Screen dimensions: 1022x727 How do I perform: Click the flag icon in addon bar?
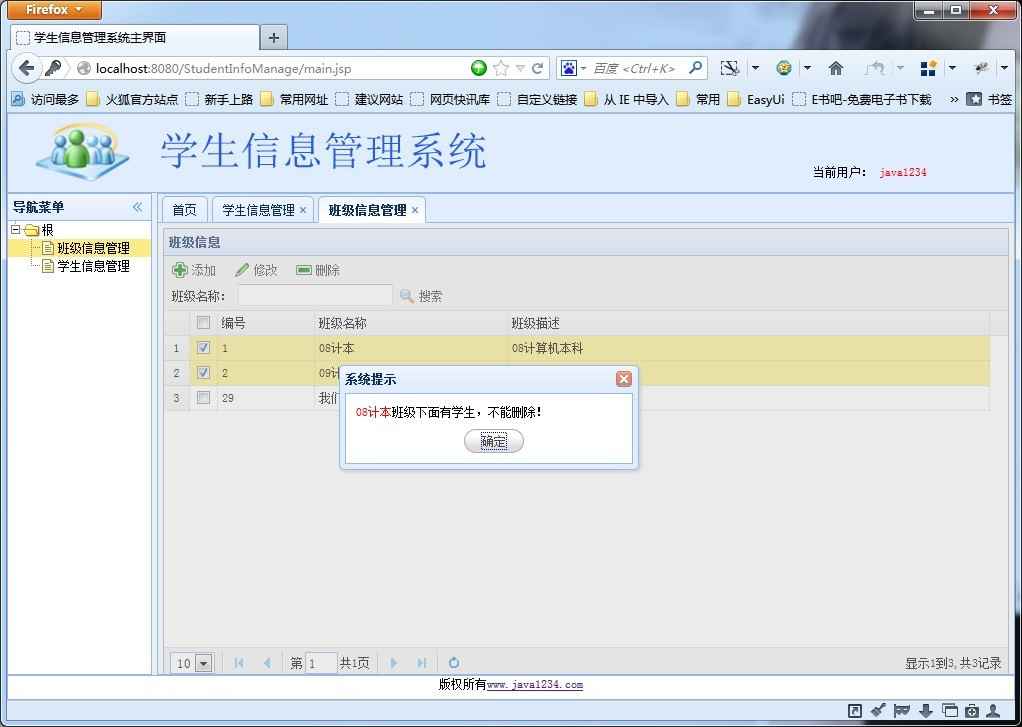pos(902,711)
